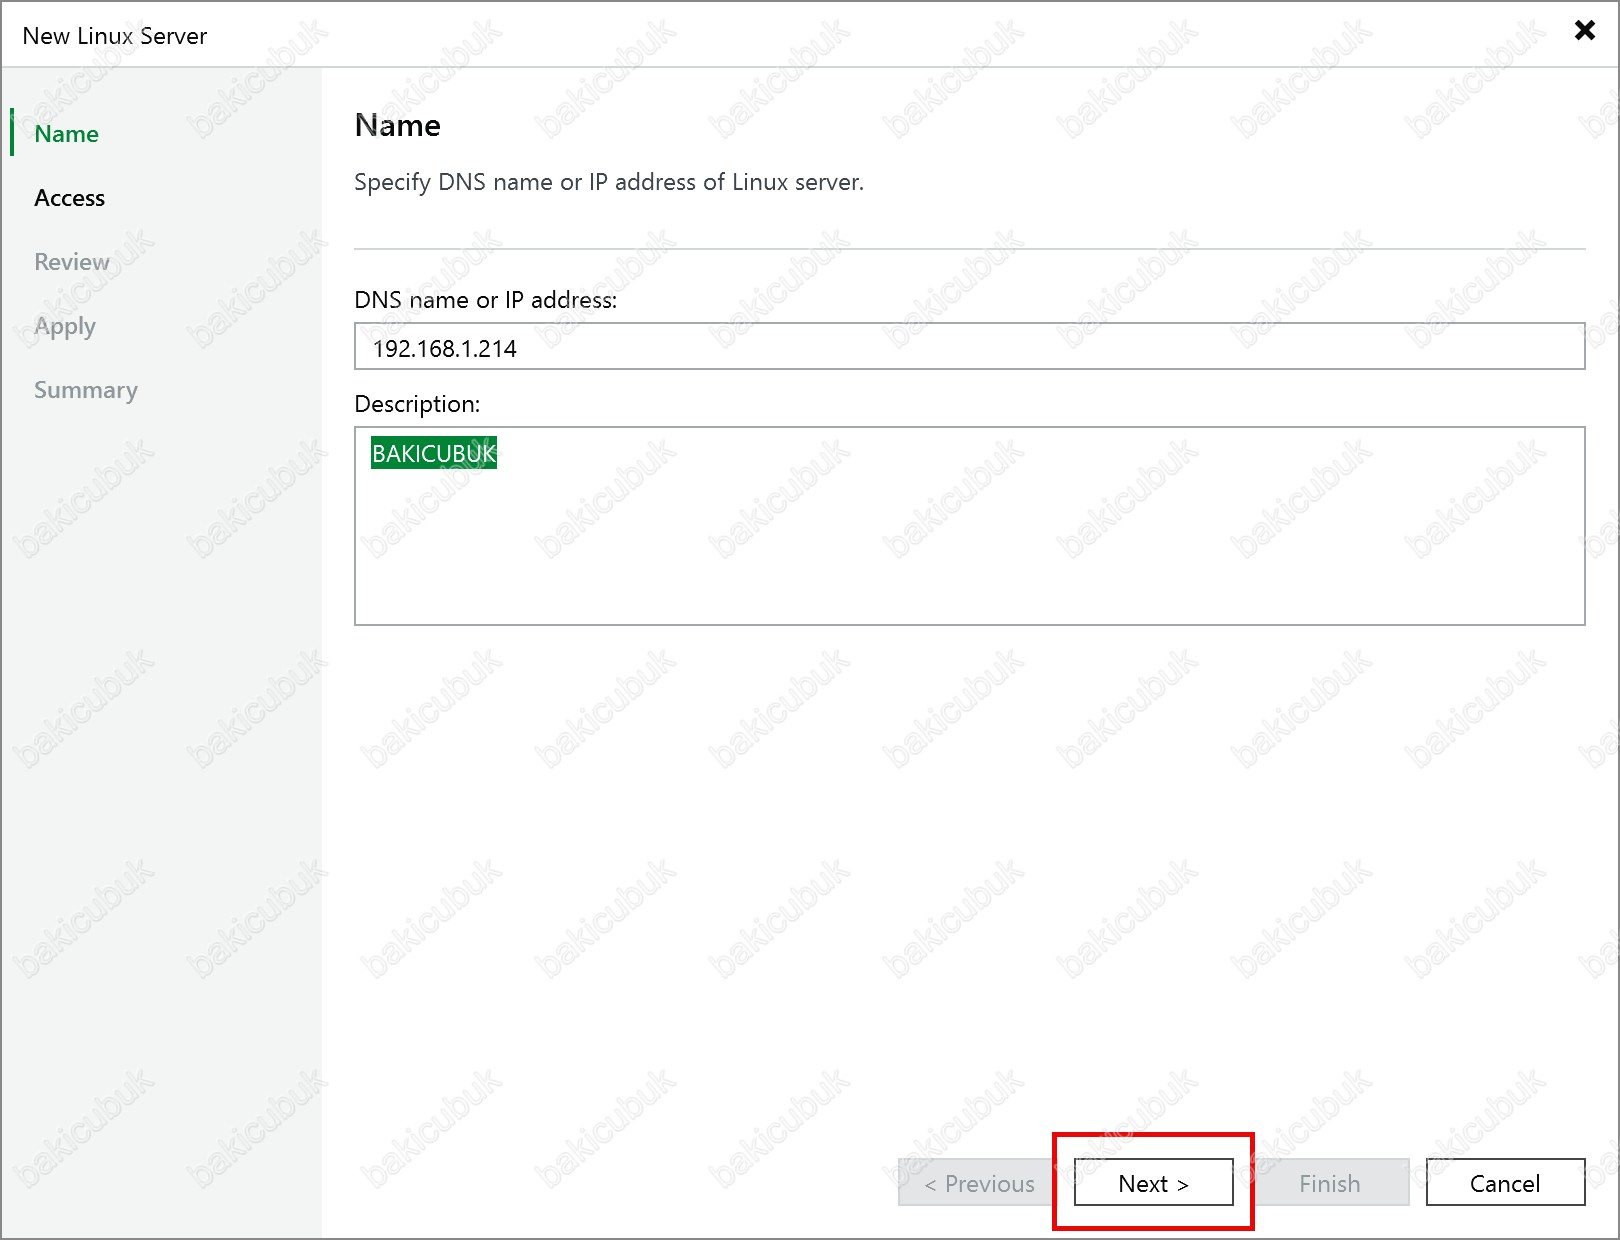Click the empty sidebar area below Summary
Viewport: 1620px width, 1240px height.
point(160,750)
